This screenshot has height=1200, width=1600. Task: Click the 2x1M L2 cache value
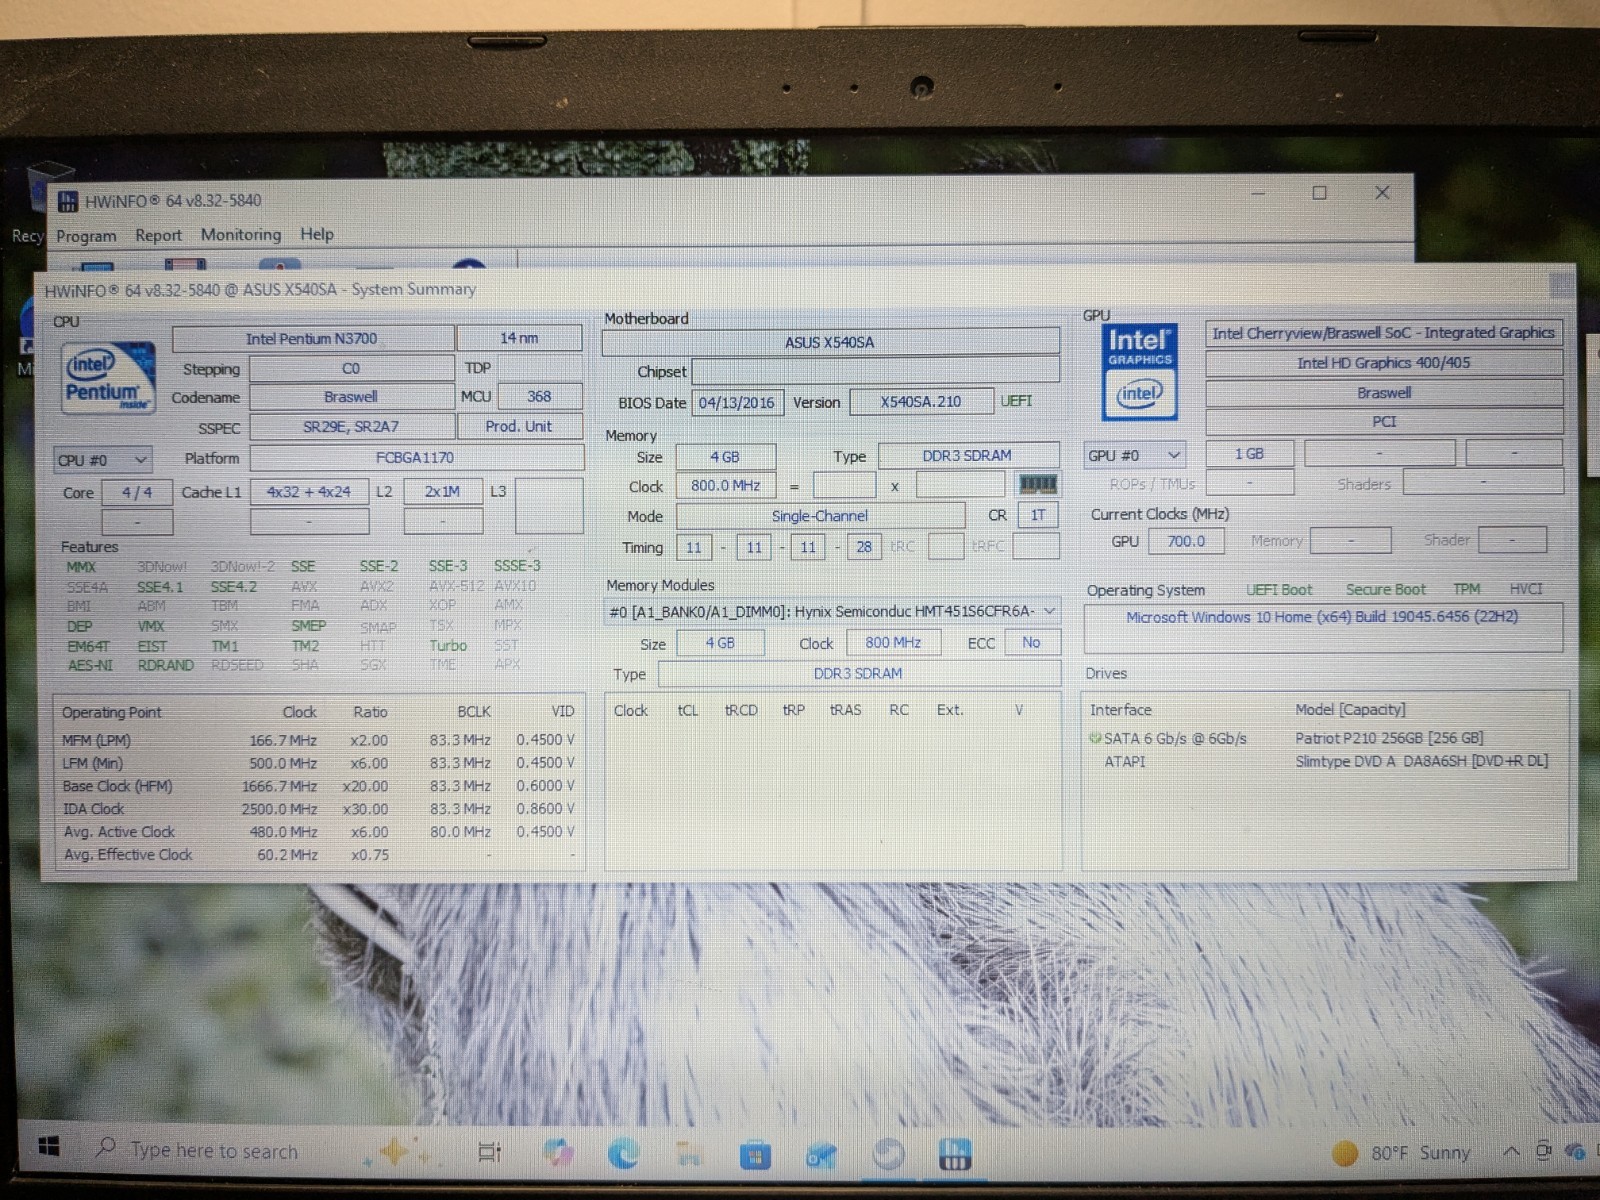point(443,492)
